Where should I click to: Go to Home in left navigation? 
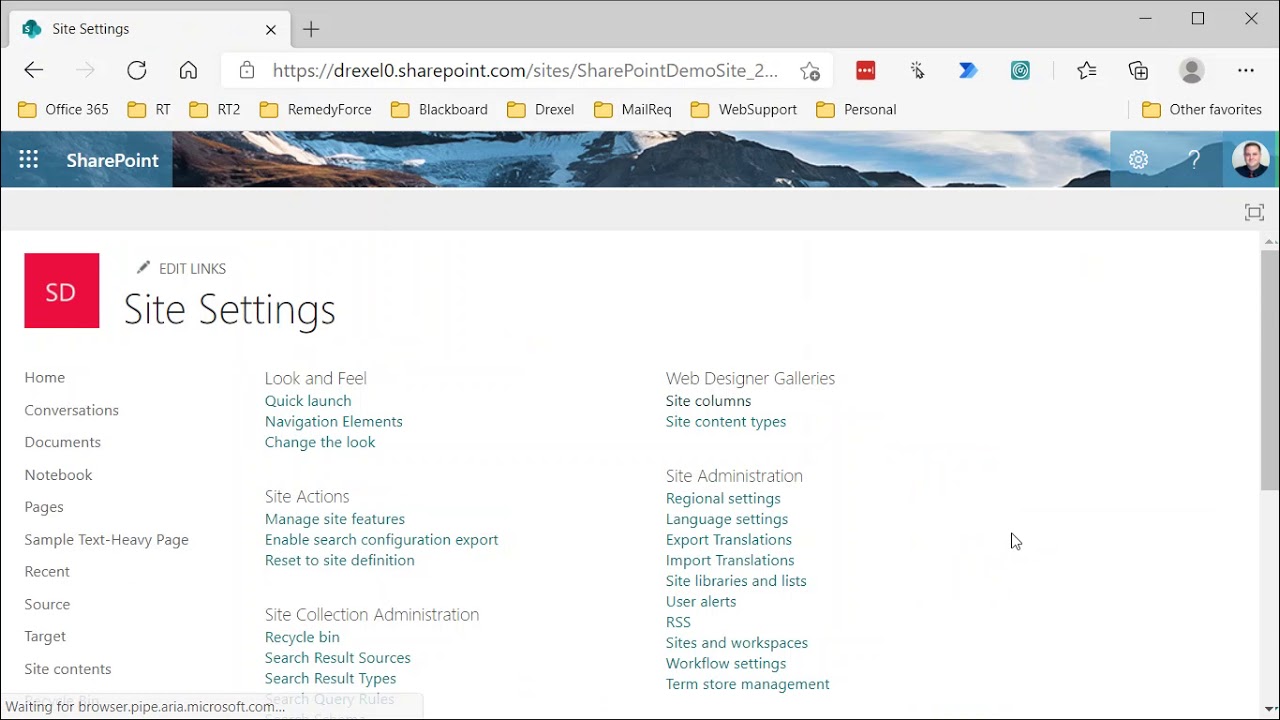[x=45, y=377]
